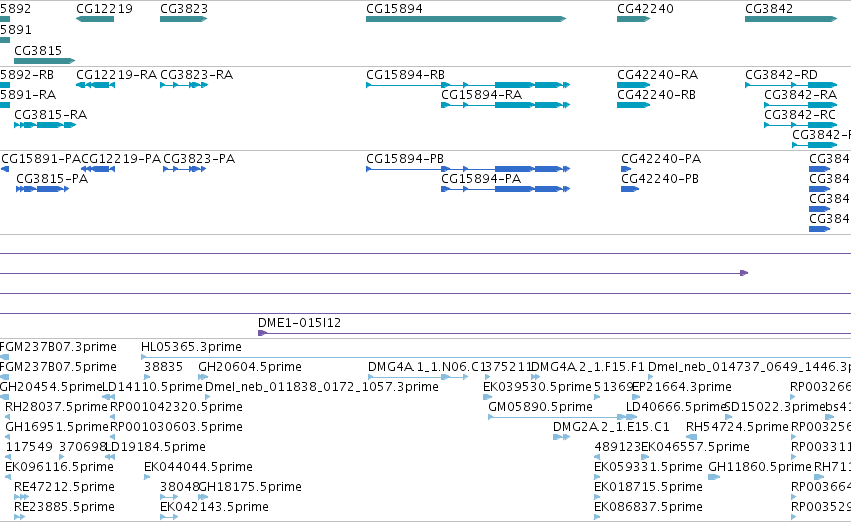Screen dimensions: 851x522
Task: Open EST HL05365.3prime
Action: click(x=192, y=347)
